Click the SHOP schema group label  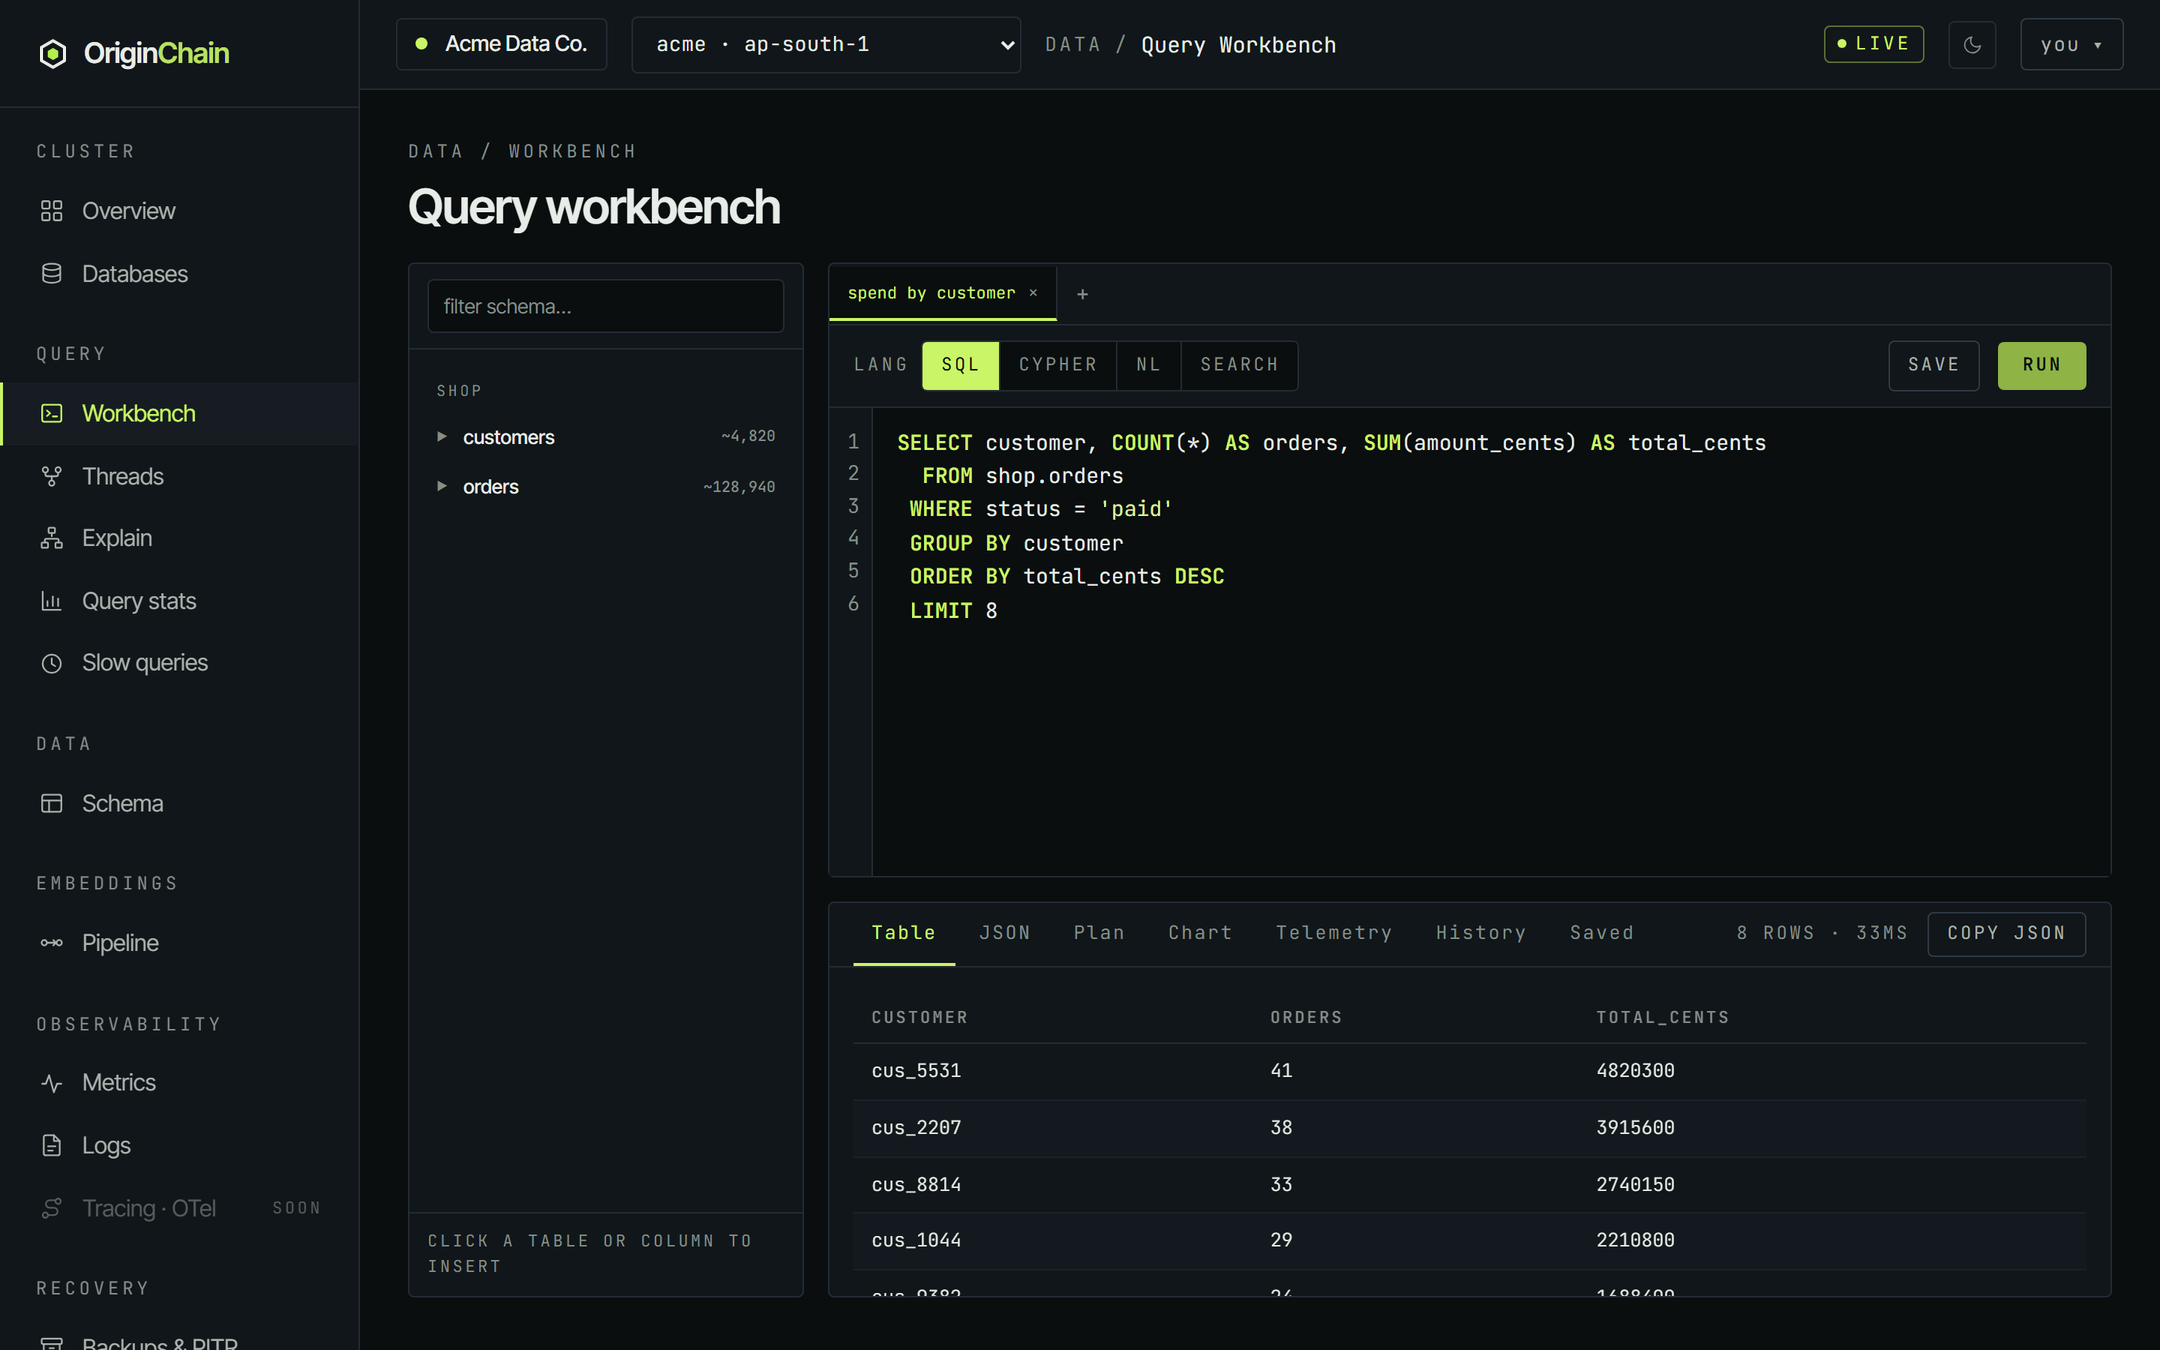459,391
